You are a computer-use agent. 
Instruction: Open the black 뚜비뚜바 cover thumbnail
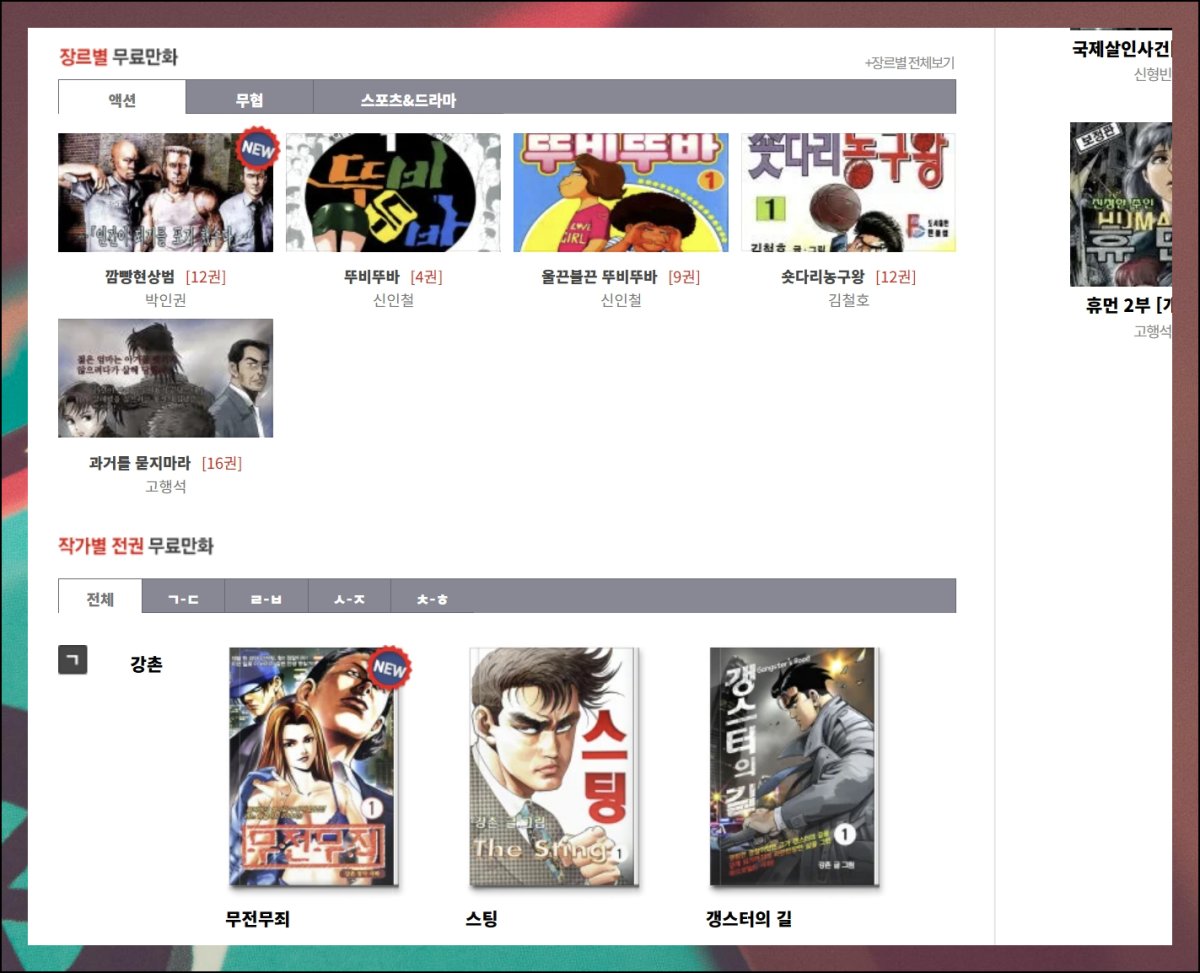coord(393,193)
